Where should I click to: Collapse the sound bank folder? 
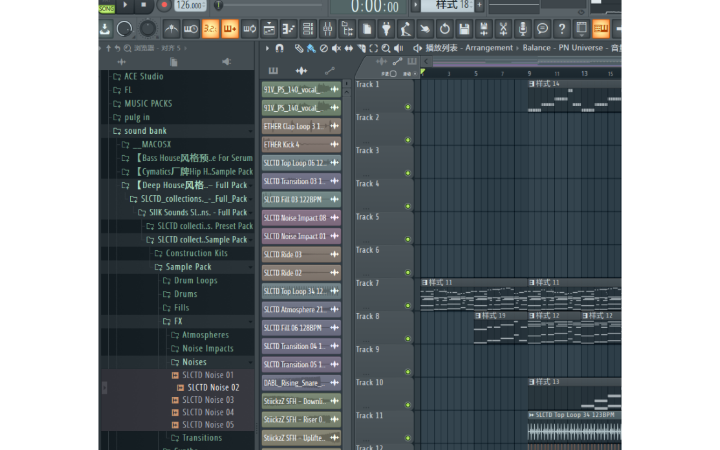pos(117,131)
